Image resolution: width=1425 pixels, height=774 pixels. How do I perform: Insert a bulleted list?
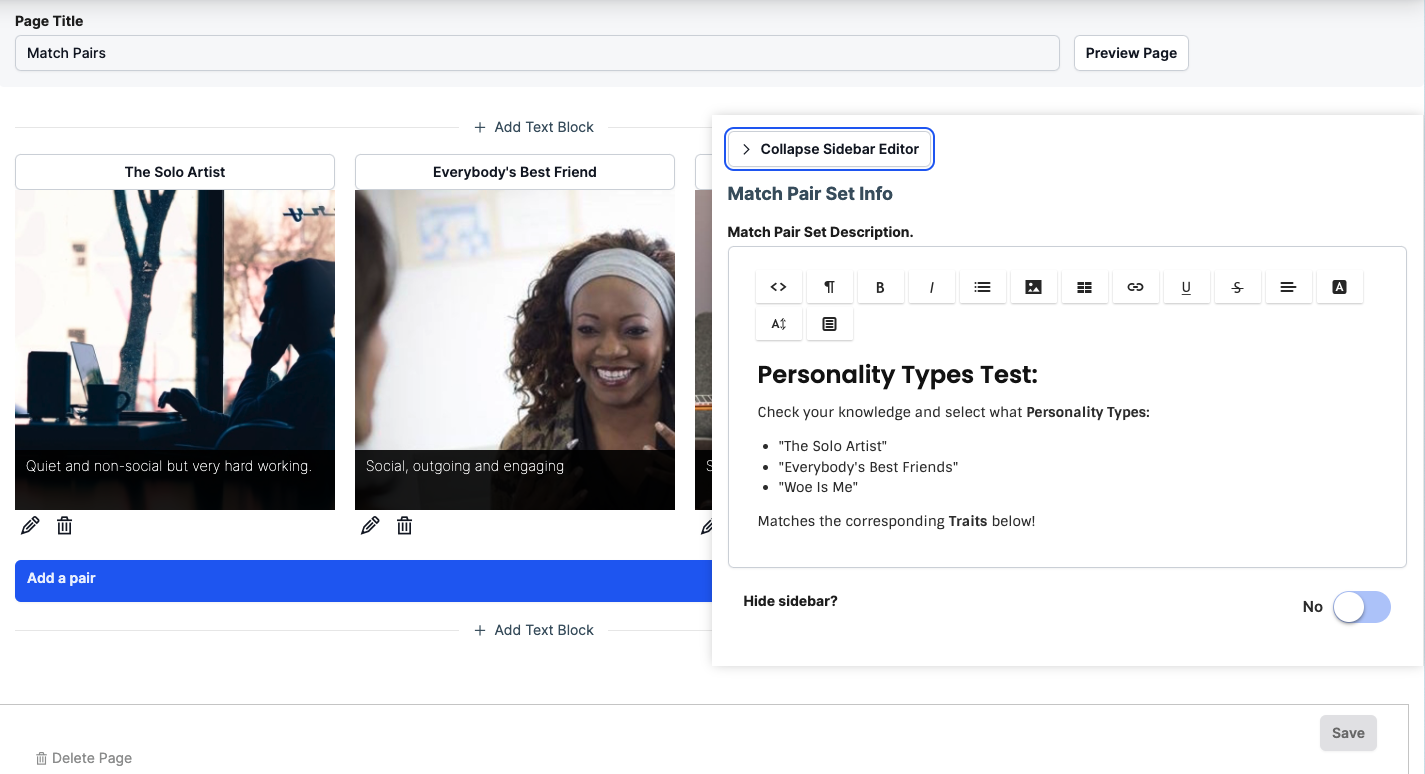tap(982, 287)
